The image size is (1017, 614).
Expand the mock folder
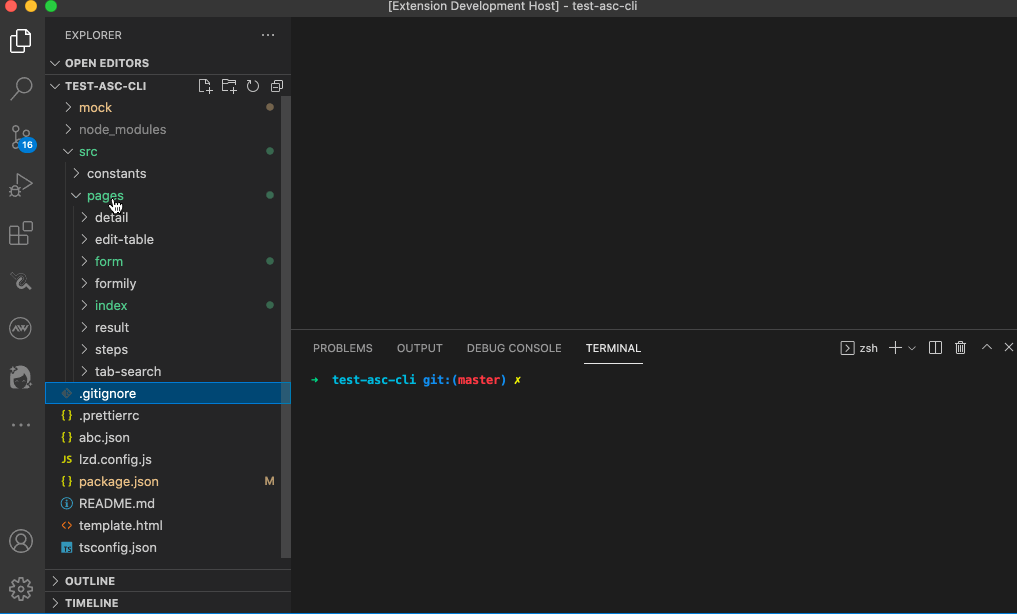(x=163, y=108)
